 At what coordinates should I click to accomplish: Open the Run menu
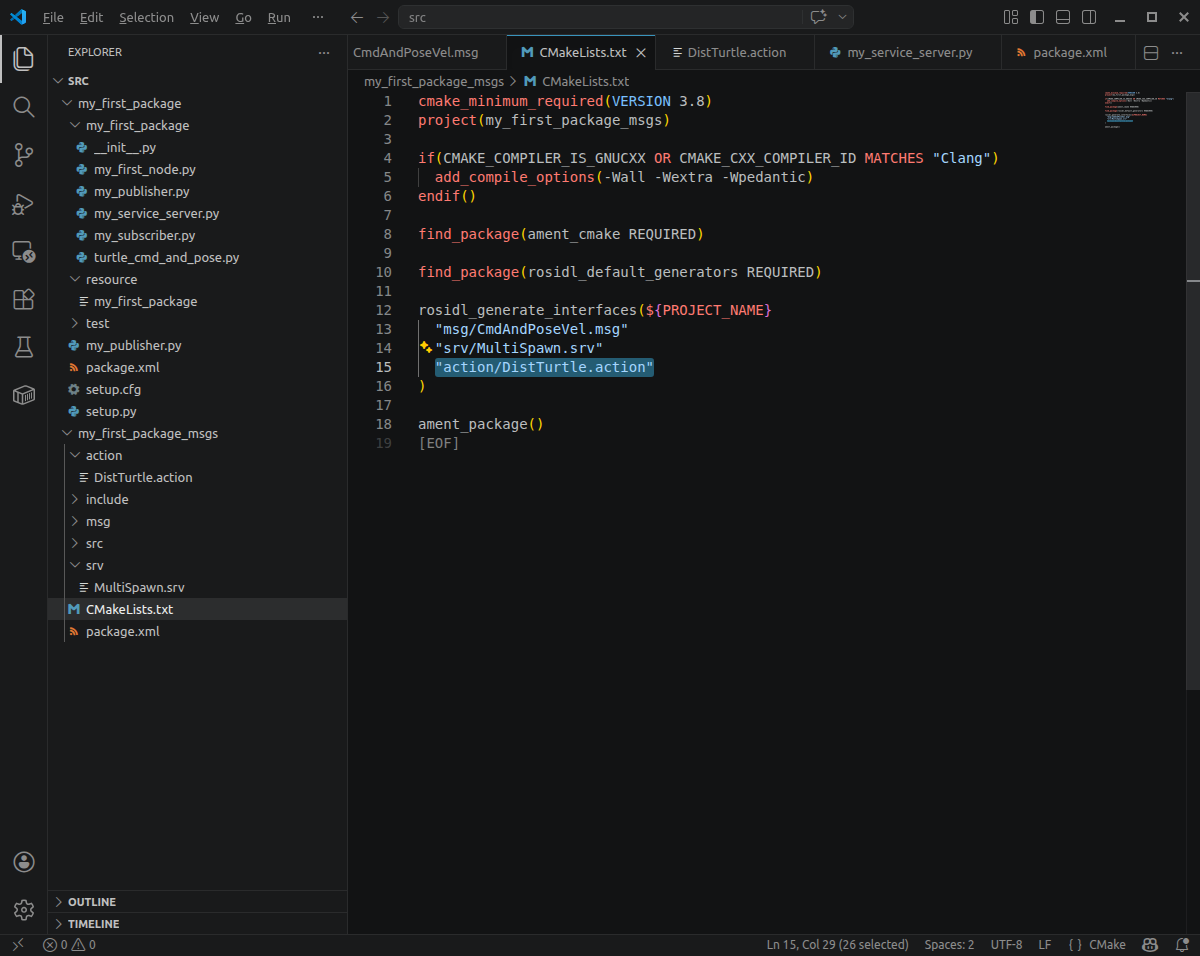pyautogui.click(x=279, y=17)
